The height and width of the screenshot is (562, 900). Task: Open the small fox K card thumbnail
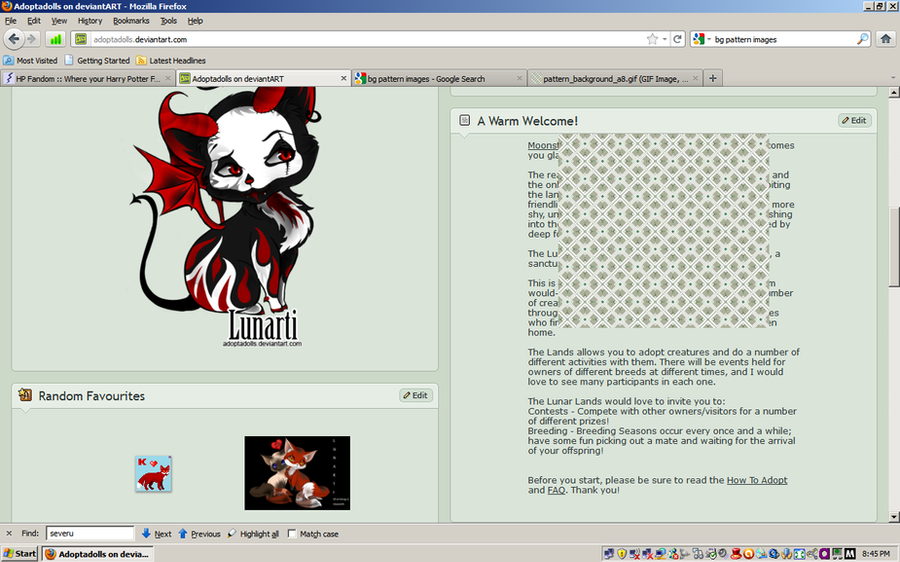point(153,474)
